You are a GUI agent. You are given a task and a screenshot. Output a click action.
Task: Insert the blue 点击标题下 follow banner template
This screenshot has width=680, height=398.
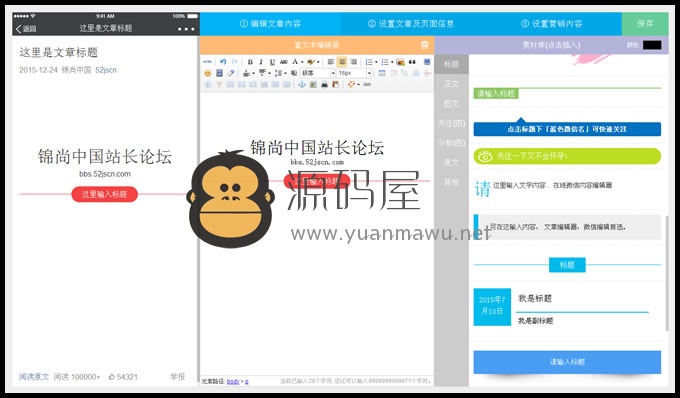click(567, 129)
